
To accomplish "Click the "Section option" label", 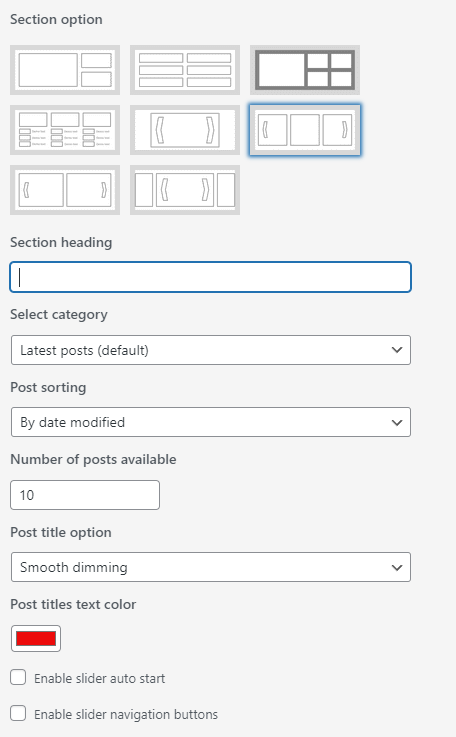I will pos(56,20).
